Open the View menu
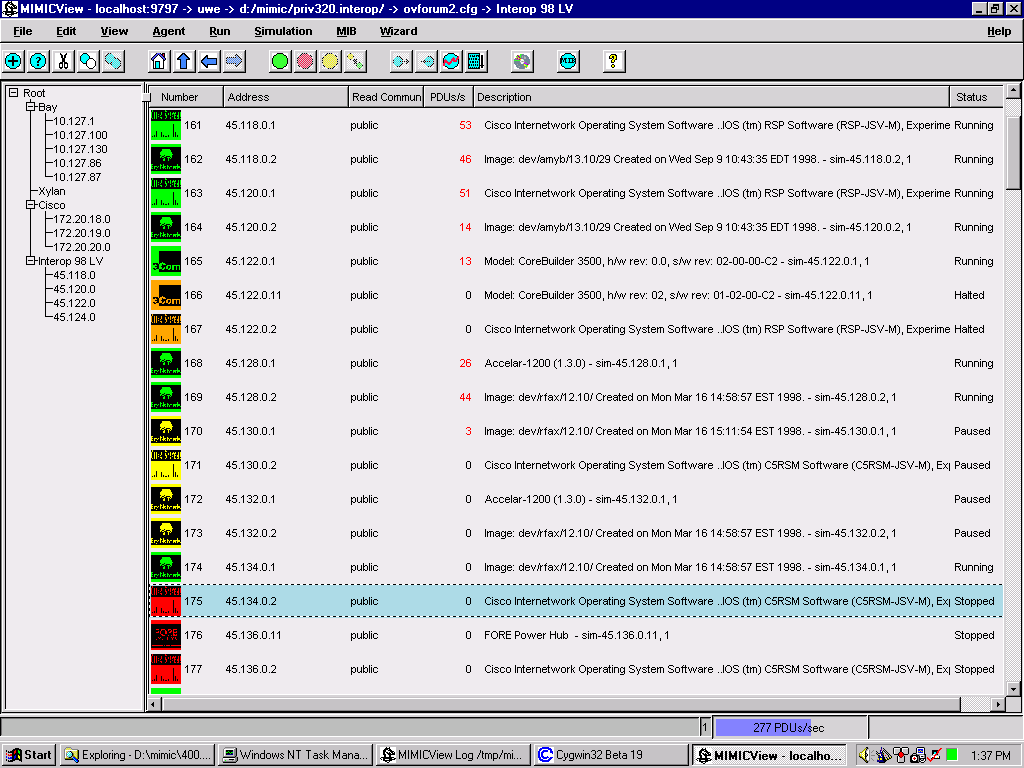1024x768 pixels. pyautogui.click(x=114, y=31)
